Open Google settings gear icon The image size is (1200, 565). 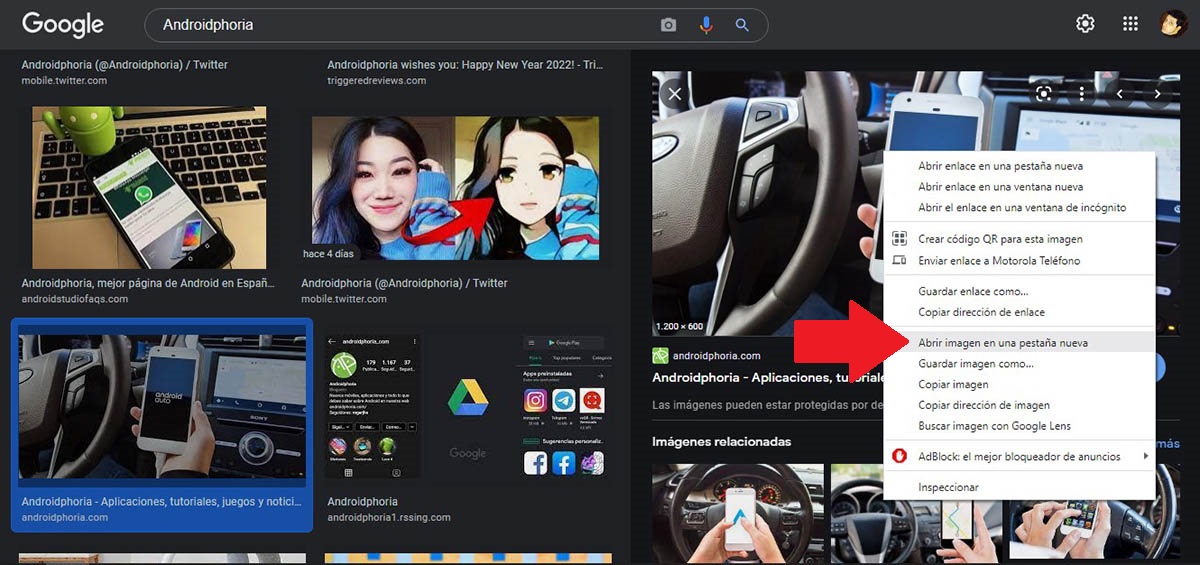click(1085, 24)
